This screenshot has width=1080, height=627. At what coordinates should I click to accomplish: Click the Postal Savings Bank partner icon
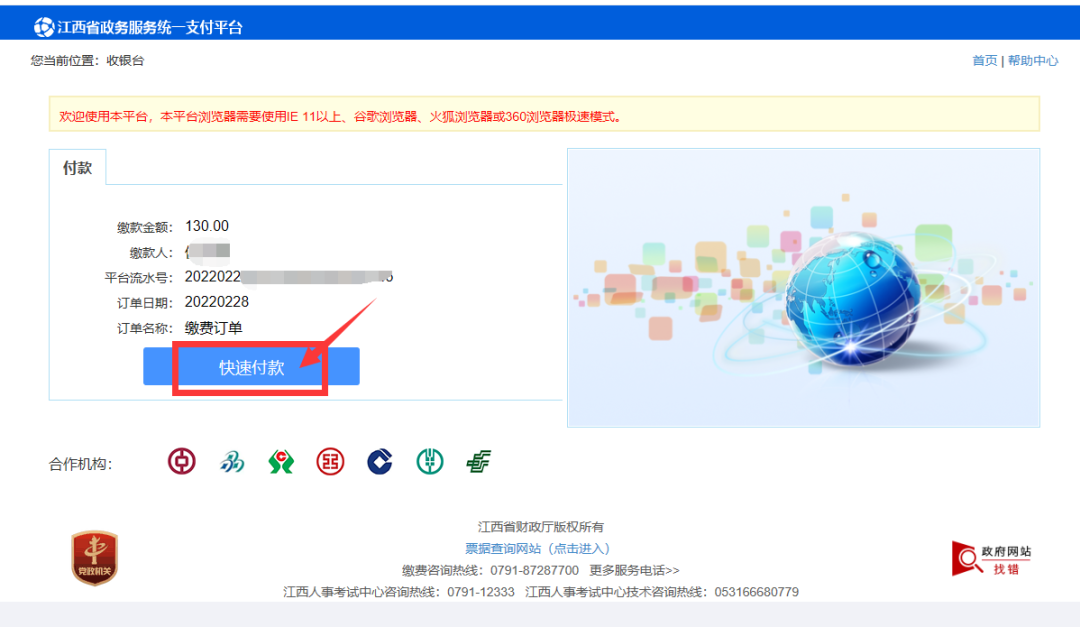[478, 462]
